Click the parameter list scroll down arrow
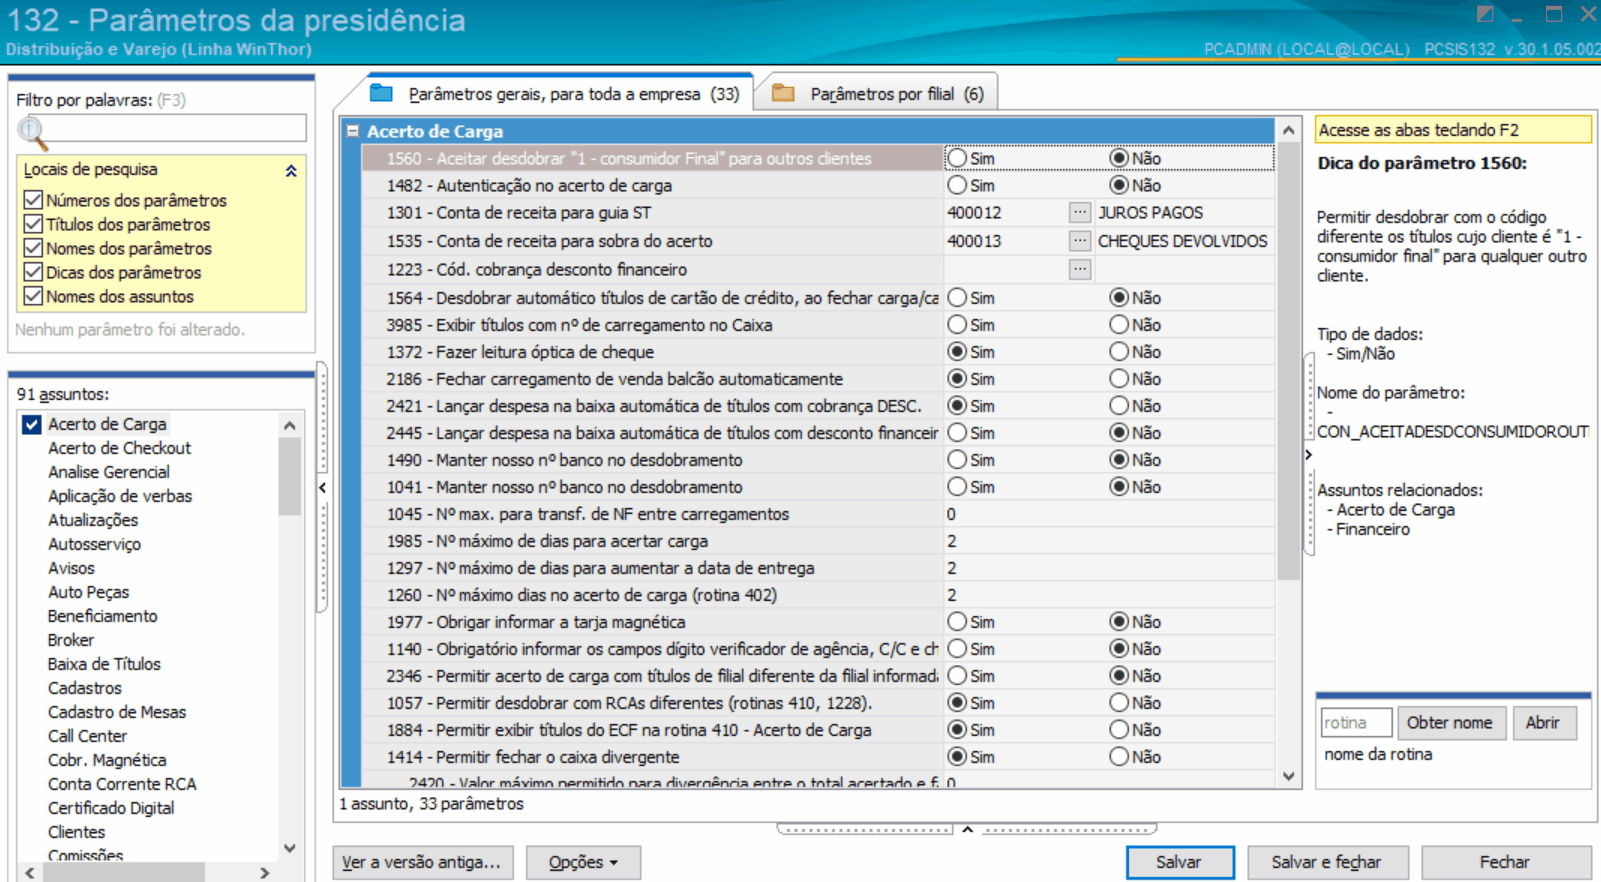Screen dimensions: 1601x882 [x=1288, y=776]
